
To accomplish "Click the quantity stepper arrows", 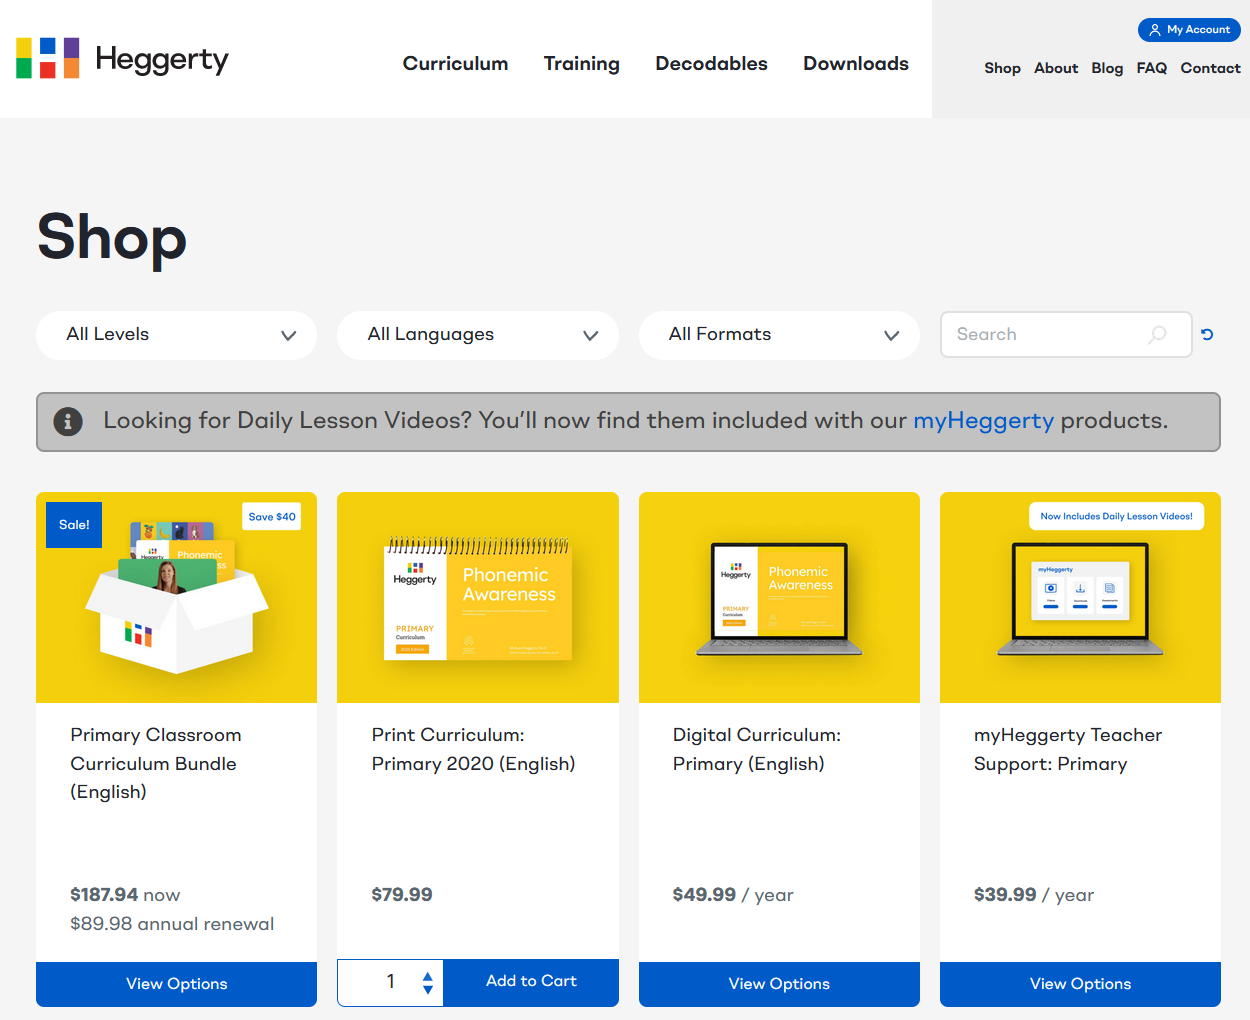I will 427,982.
